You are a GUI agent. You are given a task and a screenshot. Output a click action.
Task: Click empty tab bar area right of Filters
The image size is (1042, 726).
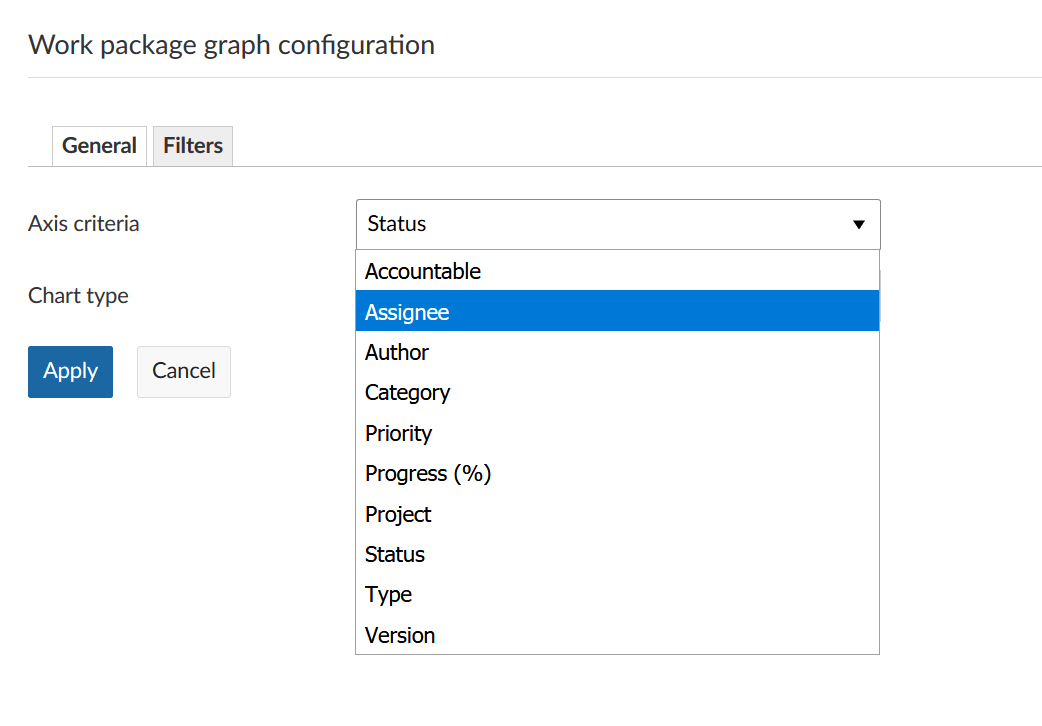tap(600, 146)
